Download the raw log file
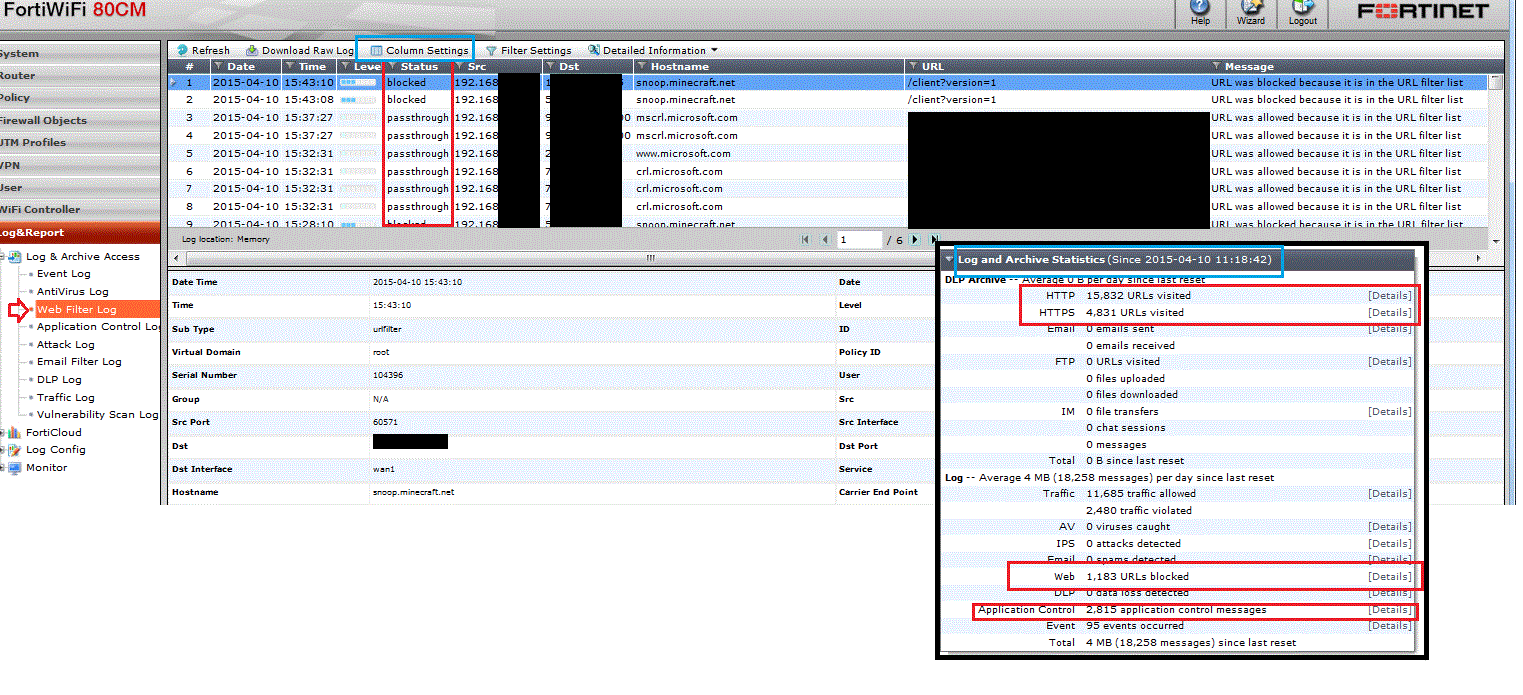Image resolution: width=1523 pixels, height=695 pixels. coord(300,50)
